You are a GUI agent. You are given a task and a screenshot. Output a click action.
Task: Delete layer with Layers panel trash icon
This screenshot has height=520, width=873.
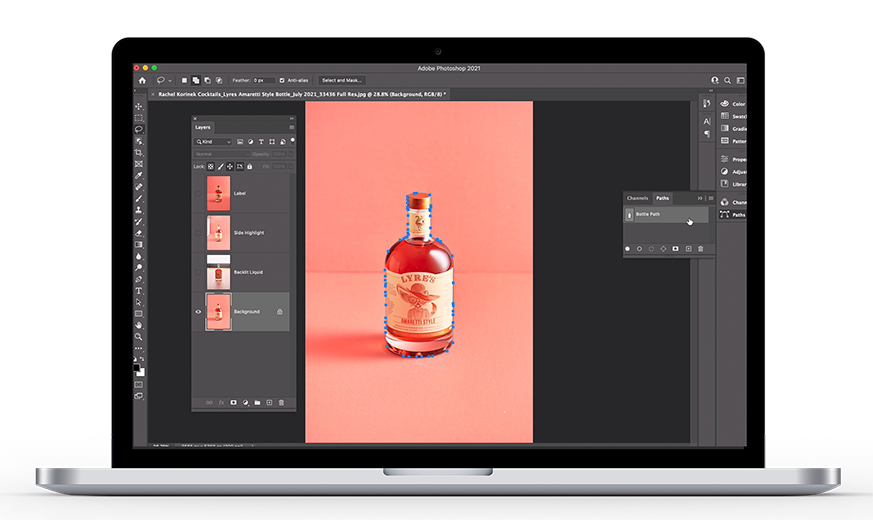281,403
